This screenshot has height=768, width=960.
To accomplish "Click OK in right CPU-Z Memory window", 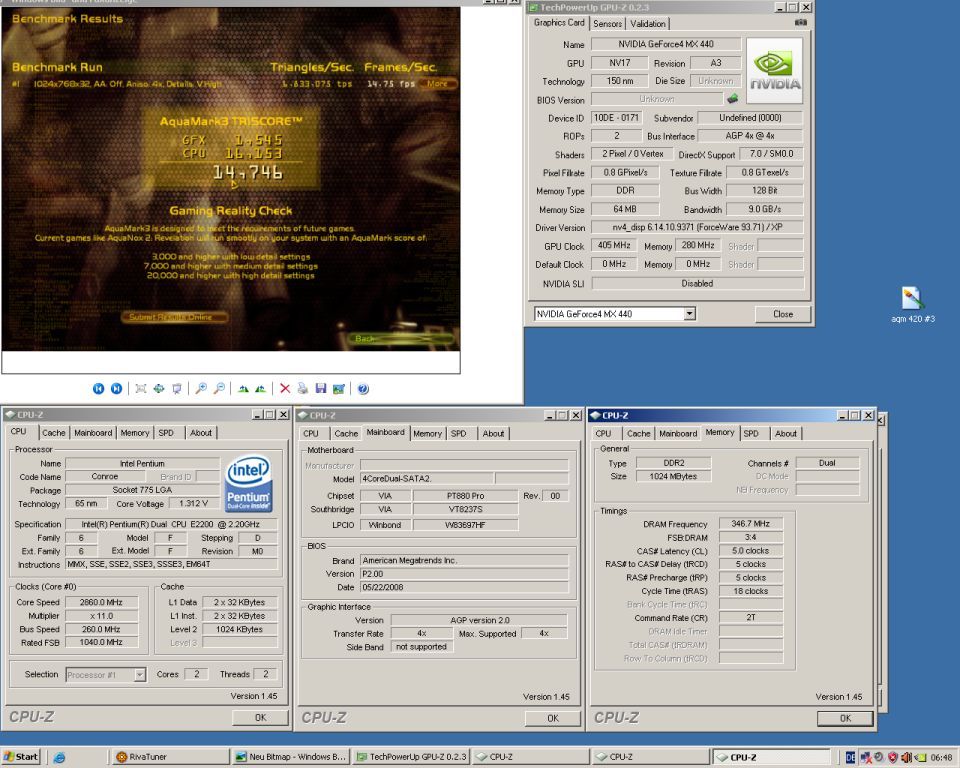I will [845, 718].
